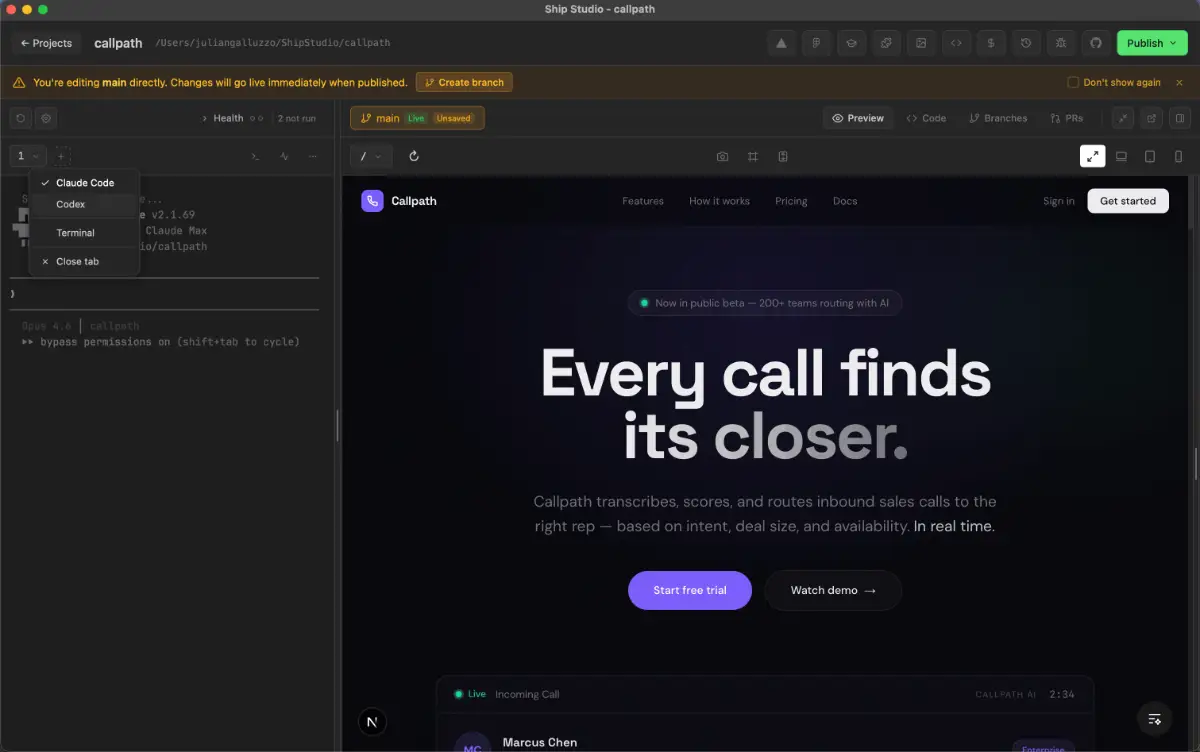
Task: Open the Docs nav link
Action: click(845, 201)
